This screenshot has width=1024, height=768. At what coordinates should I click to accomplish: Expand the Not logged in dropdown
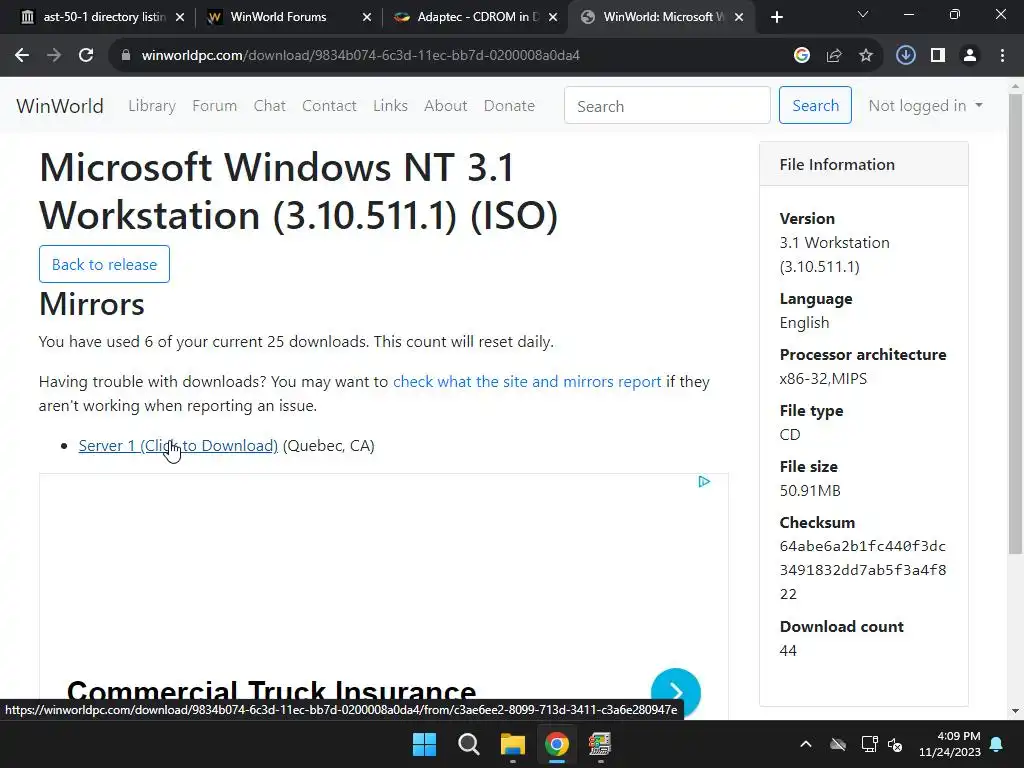[925, 106]
